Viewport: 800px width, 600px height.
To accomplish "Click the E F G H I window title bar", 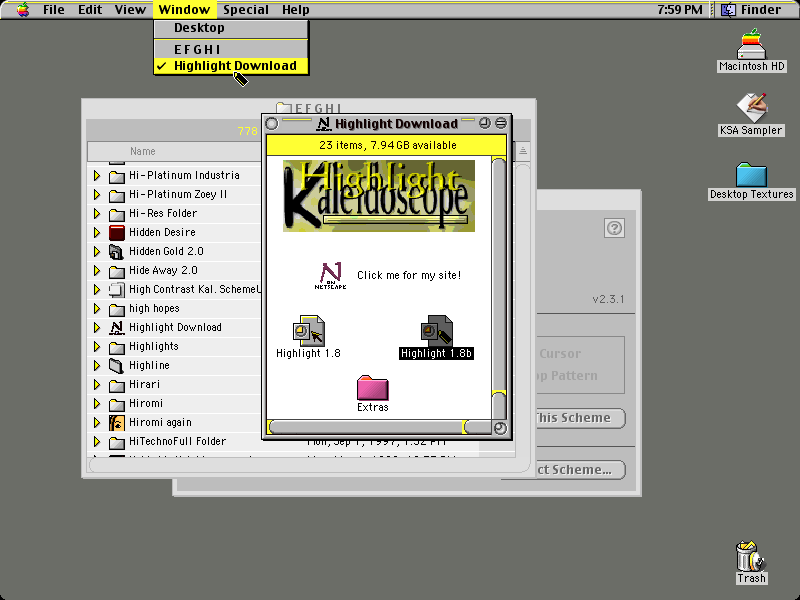I will pos(309,106).
